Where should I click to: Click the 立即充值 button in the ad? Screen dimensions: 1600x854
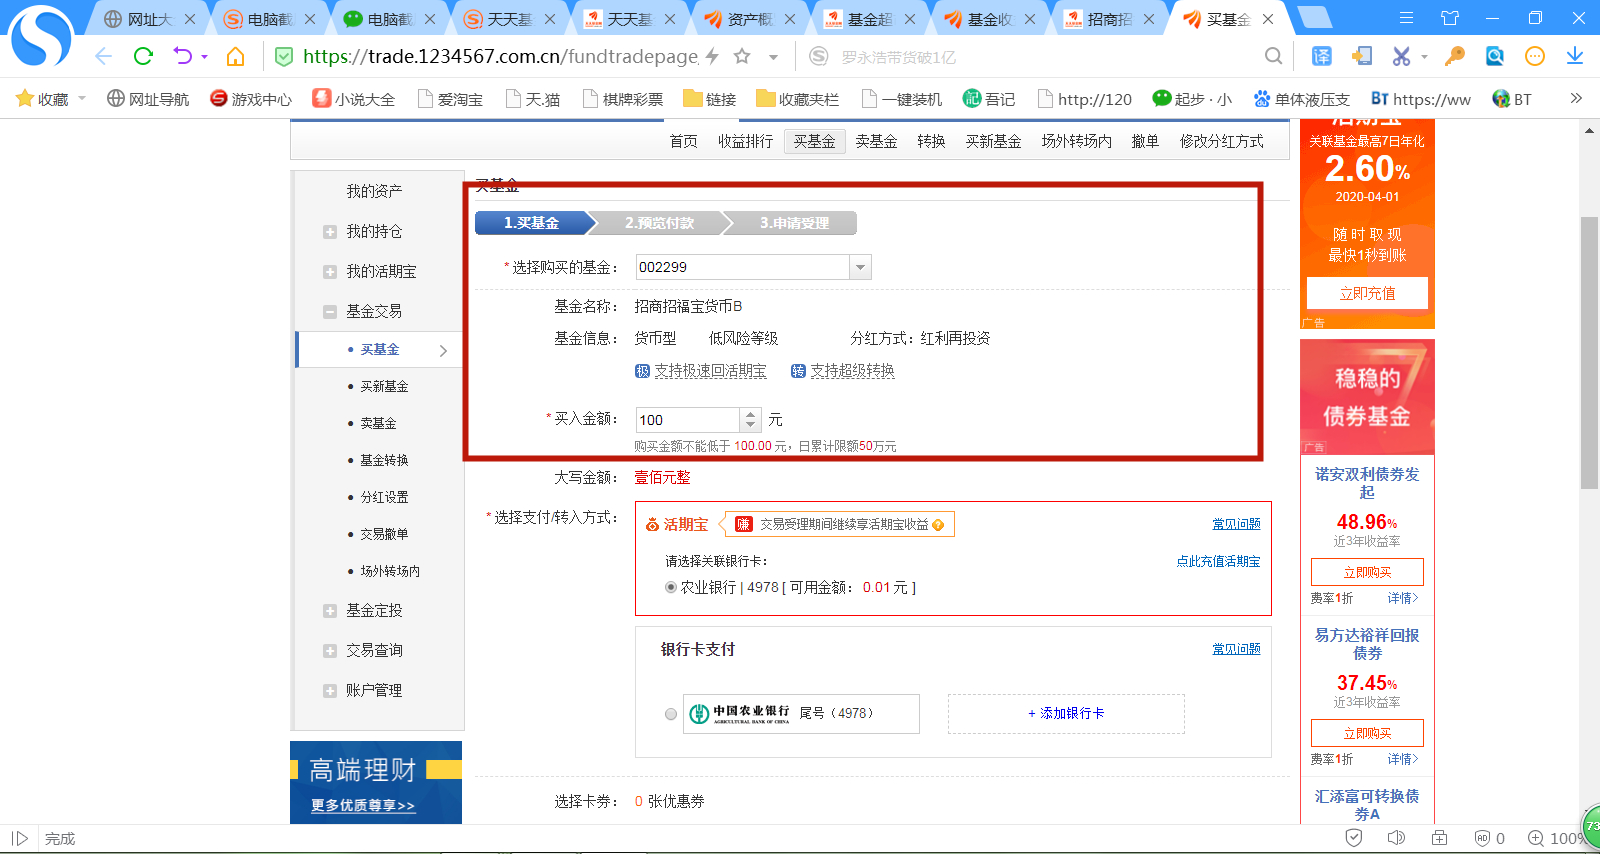pos(1367,293)
